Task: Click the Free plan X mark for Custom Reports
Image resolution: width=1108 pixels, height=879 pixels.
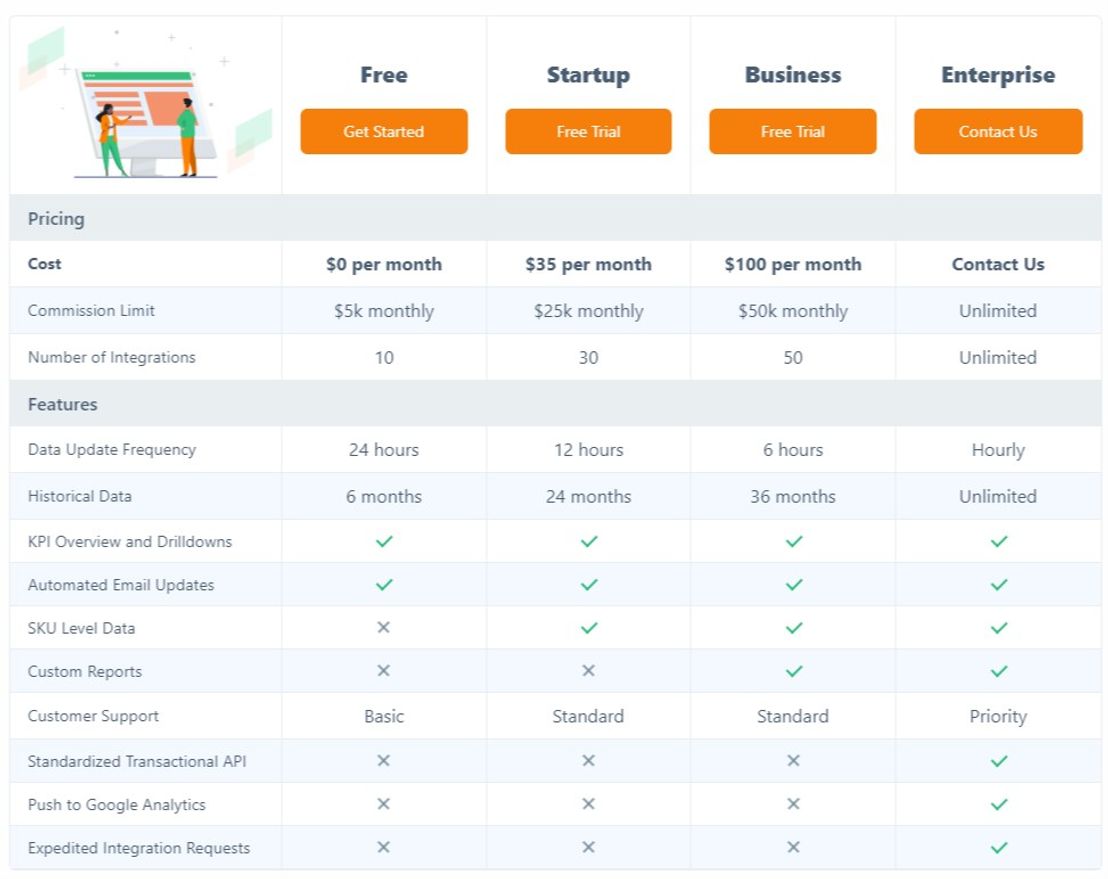Action: (x=383, y=670)
